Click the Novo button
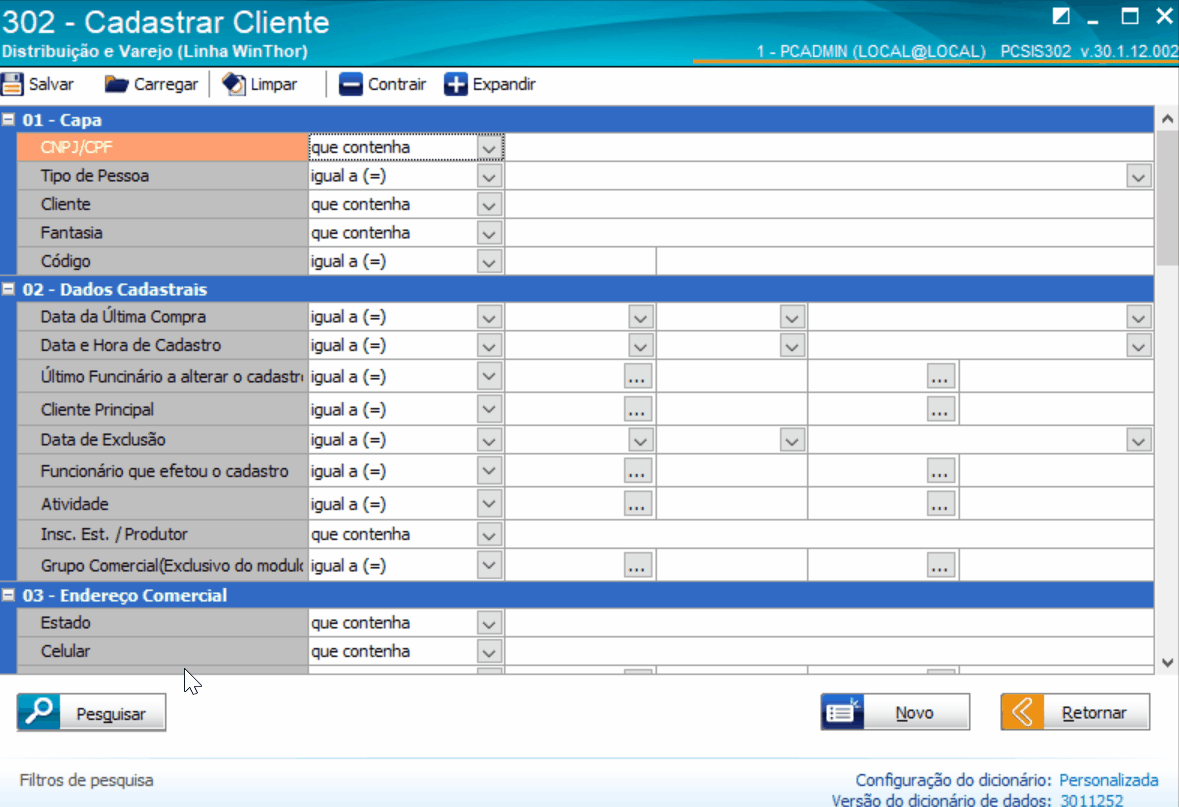The height and width of the screenshot is (807, 1179). click(896, 711)
